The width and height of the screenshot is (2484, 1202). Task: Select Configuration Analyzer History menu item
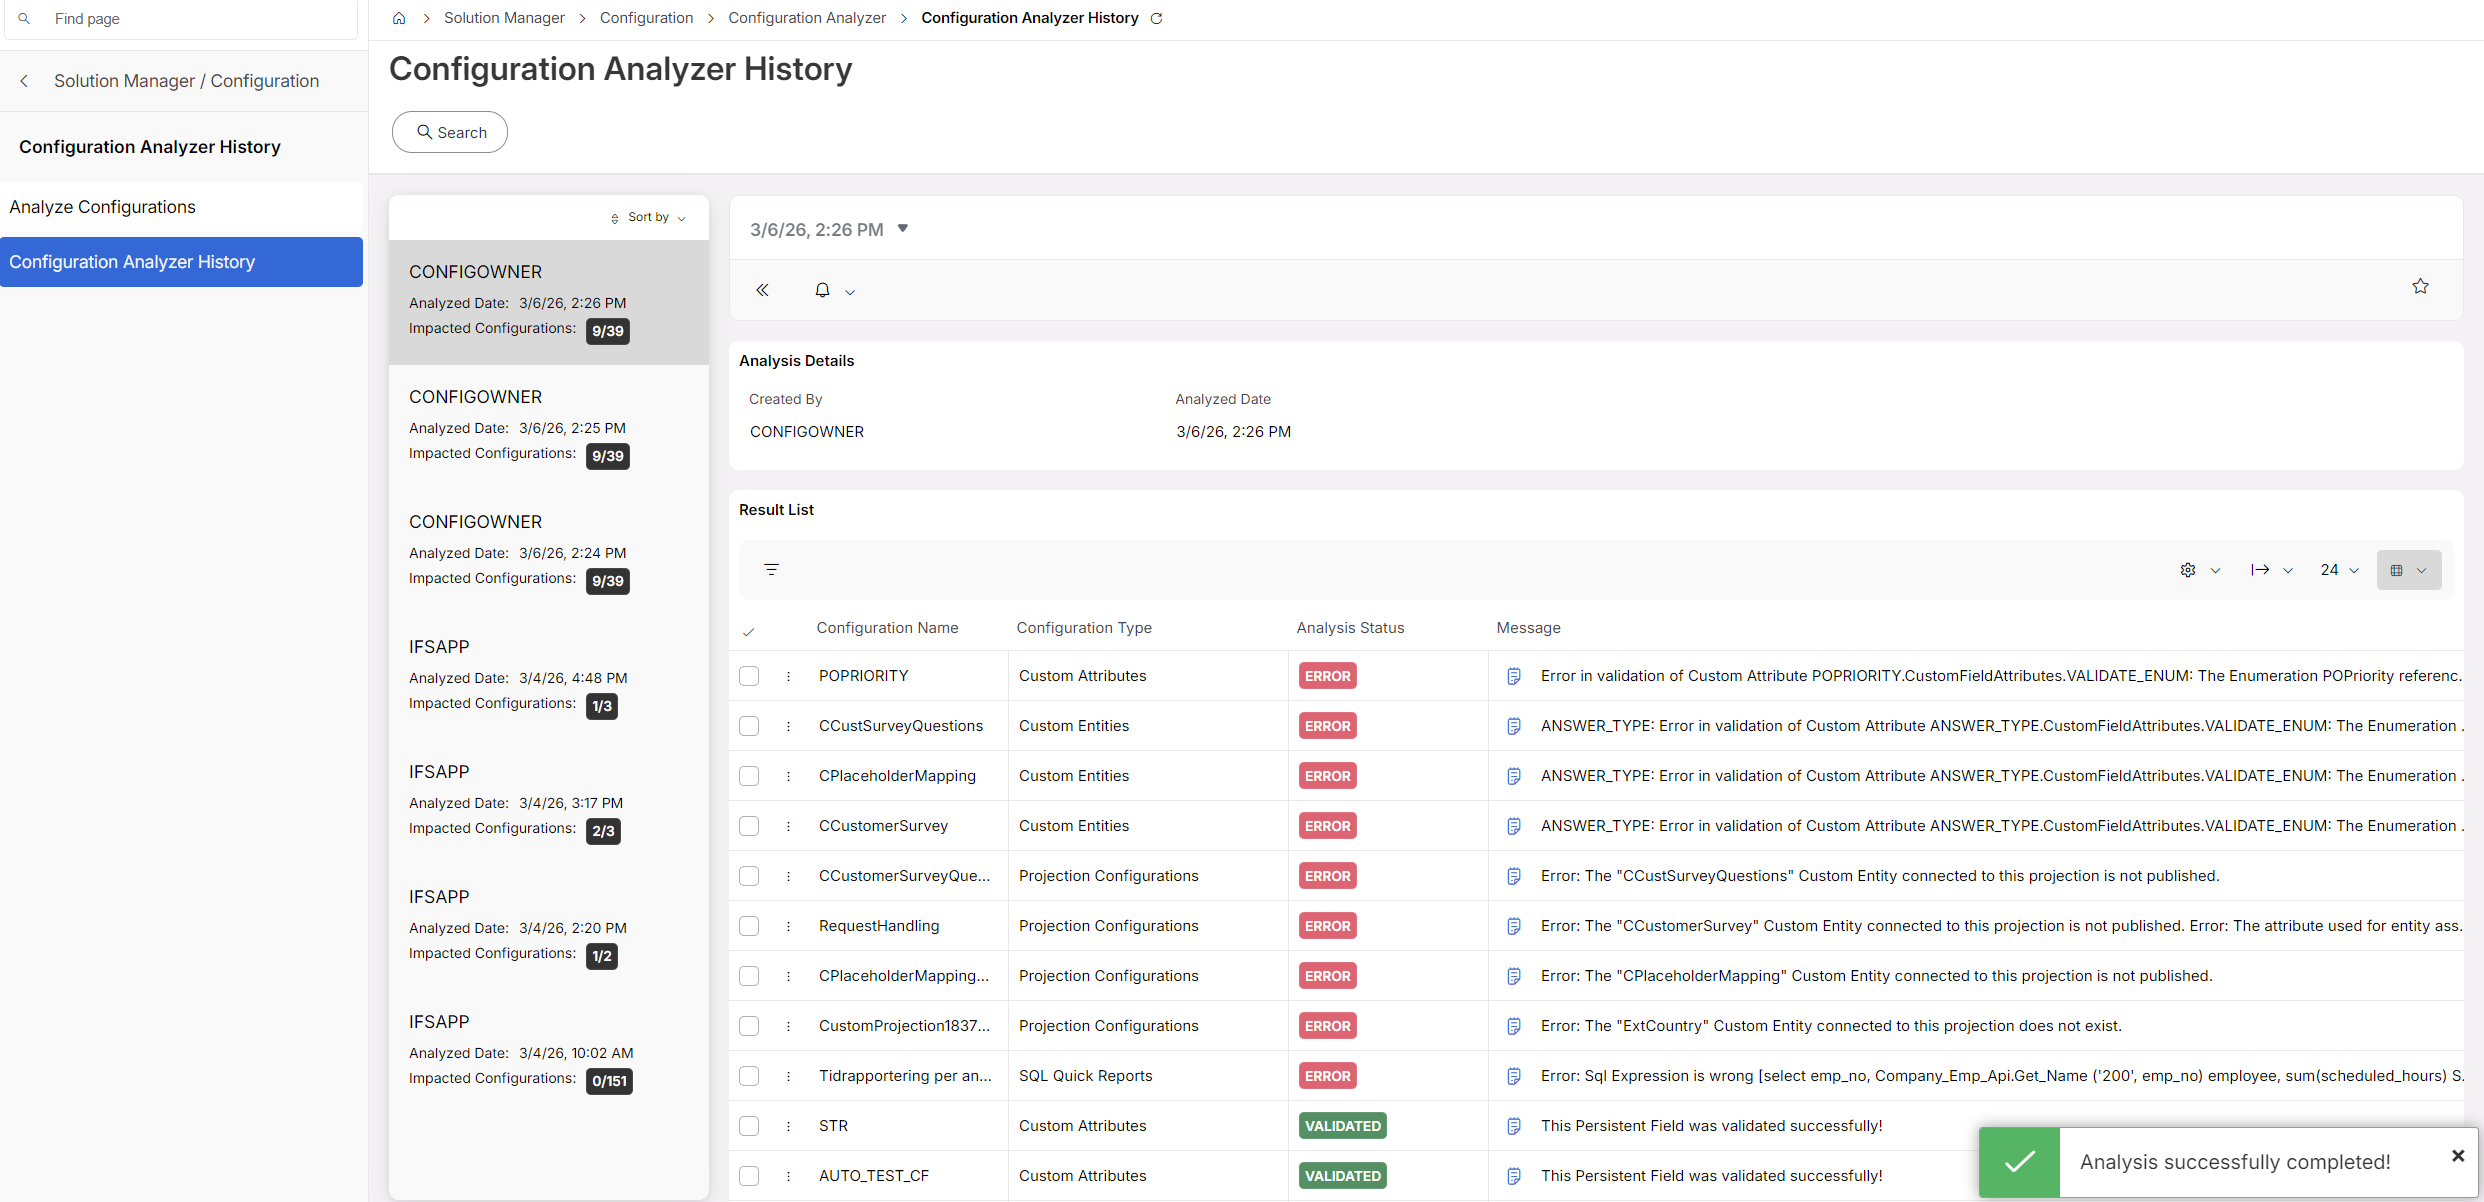tap(181, 262)
